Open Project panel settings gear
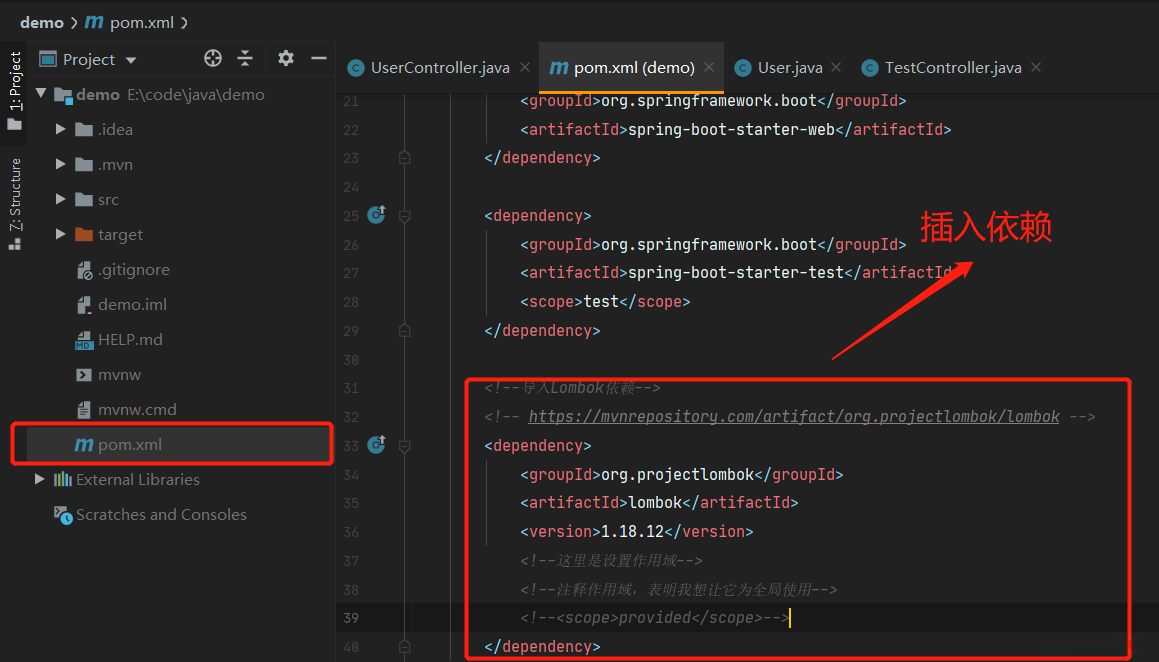The width and height of the screenshot is (1159, 662). click(286, 59)
